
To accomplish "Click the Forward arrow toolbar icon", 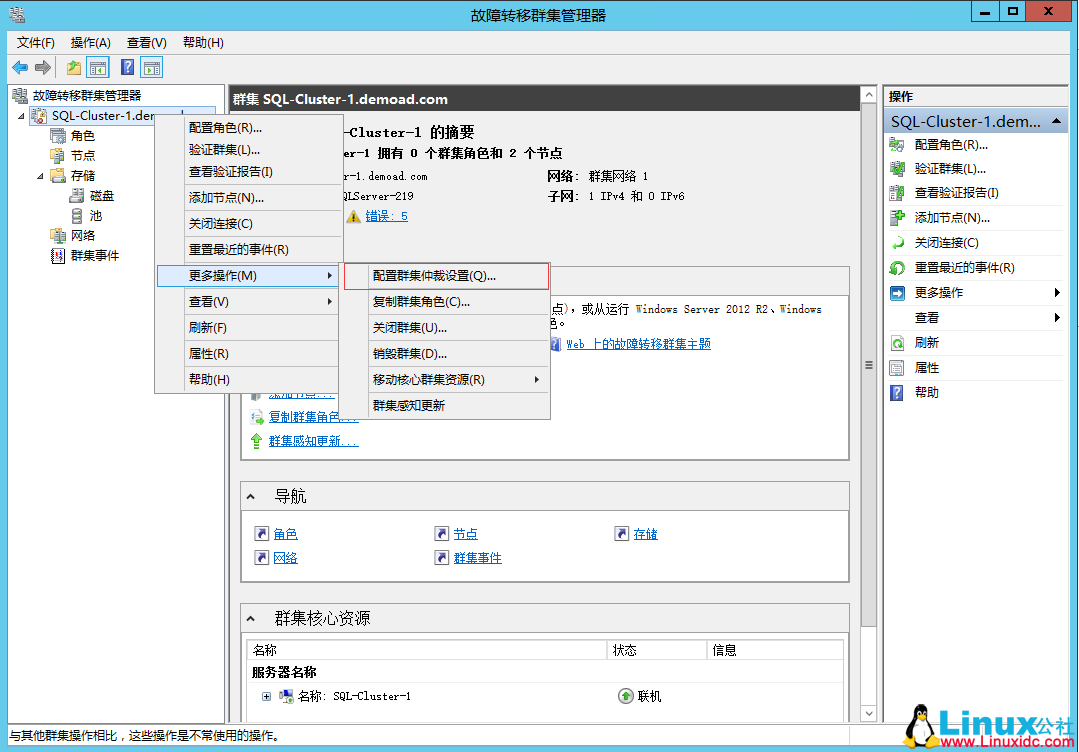I will 43,67.
